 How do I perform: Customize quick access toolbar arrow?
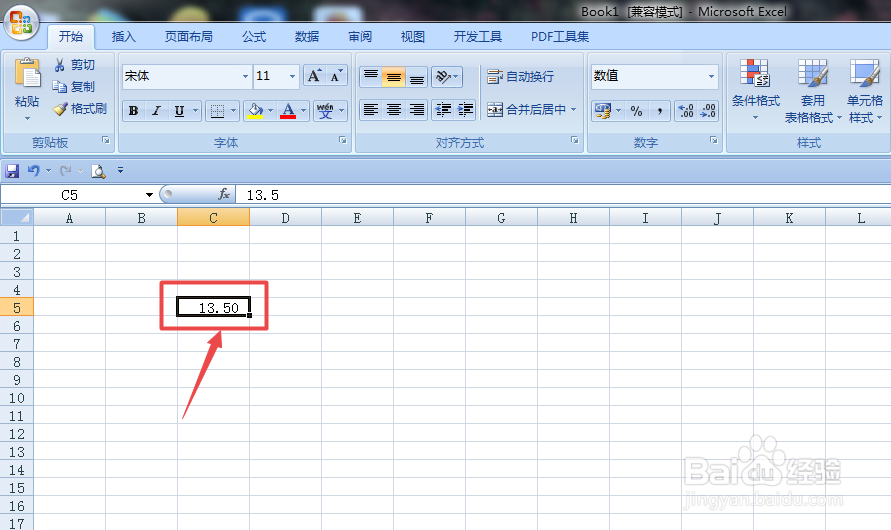120,170
